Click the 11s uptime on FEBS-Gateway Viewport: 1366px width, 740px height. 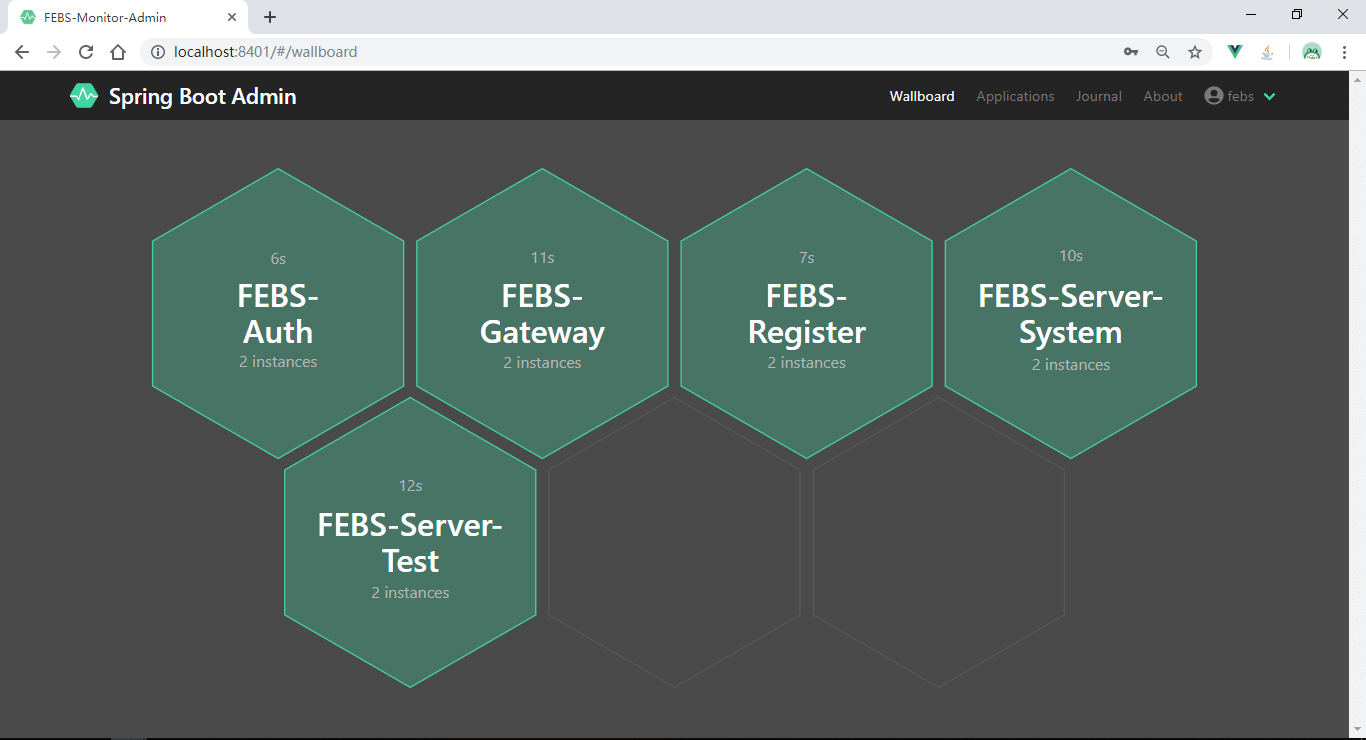(x=542, y=258)
